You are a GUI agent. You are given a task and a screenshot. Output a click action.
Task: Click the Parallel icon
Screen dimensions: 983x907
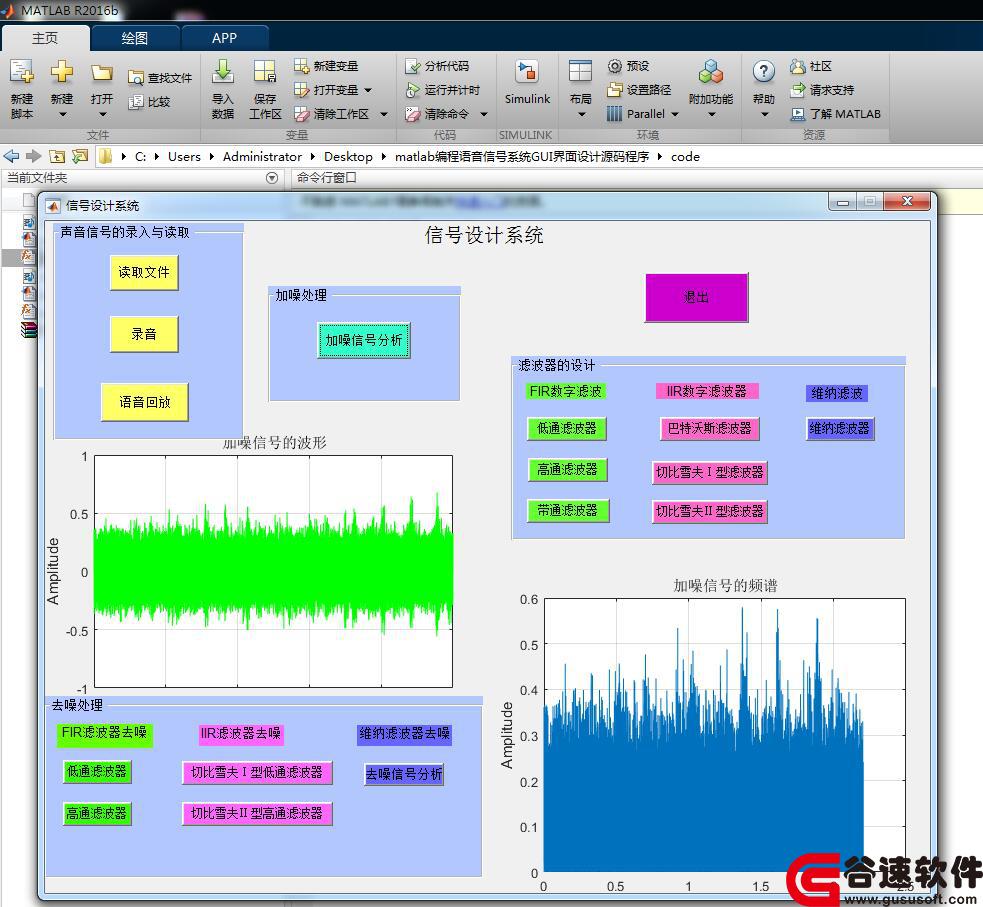(x=614, y=114)
